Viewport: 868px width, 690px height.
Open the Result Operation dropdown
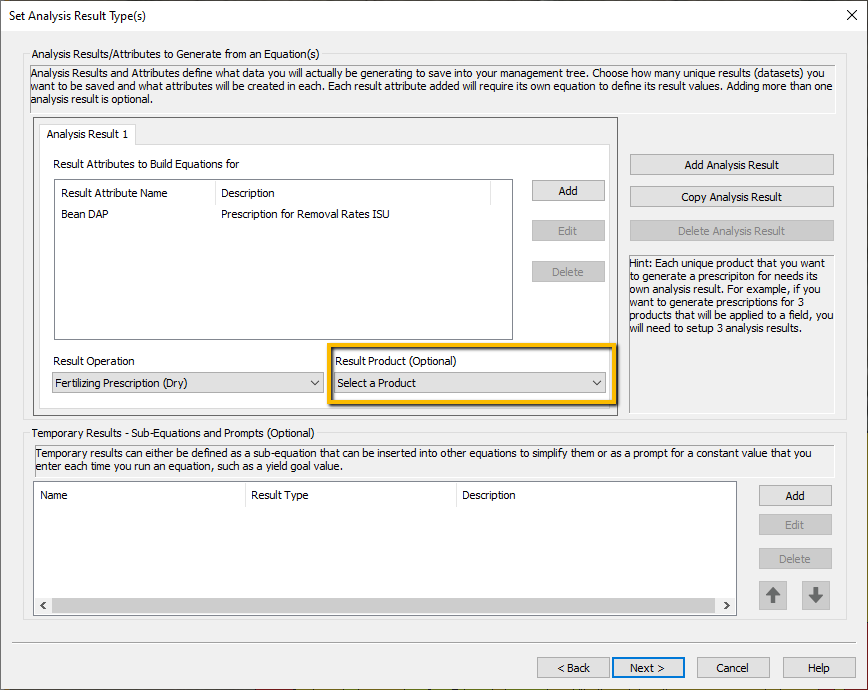188,383
